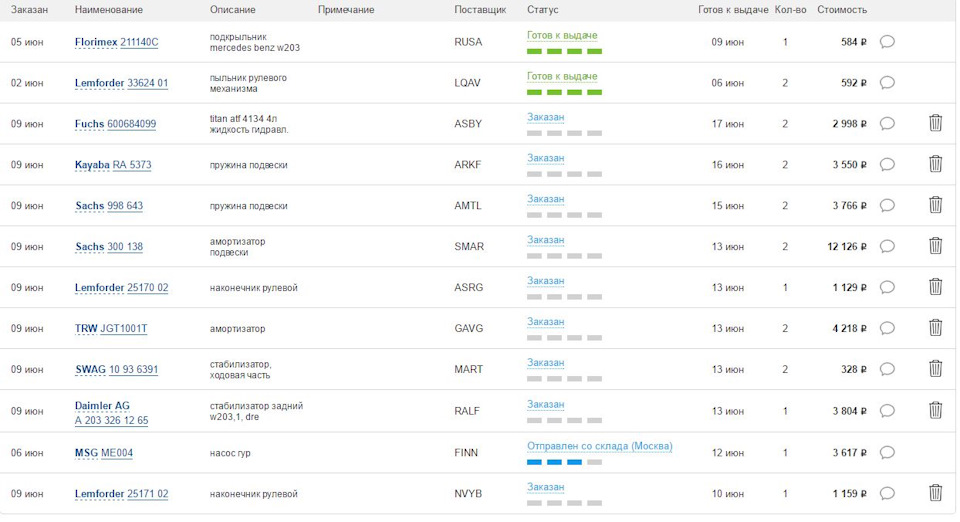This screenshot has height=522, width=960.
Task: Open part number JGT1001T link
Action: pyautogui.click(x=124, y=329)
